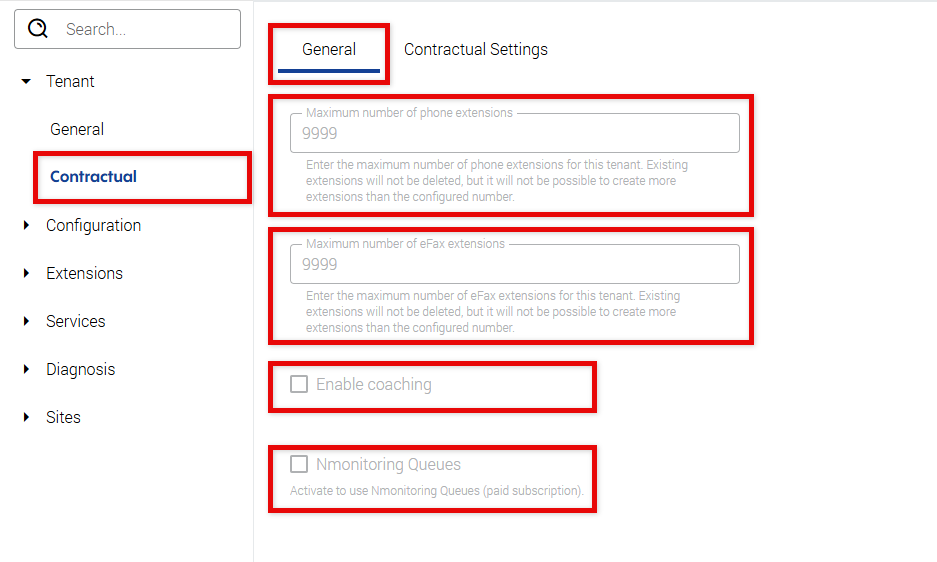Open the Extensions sidebar item

tap(84, 274)
